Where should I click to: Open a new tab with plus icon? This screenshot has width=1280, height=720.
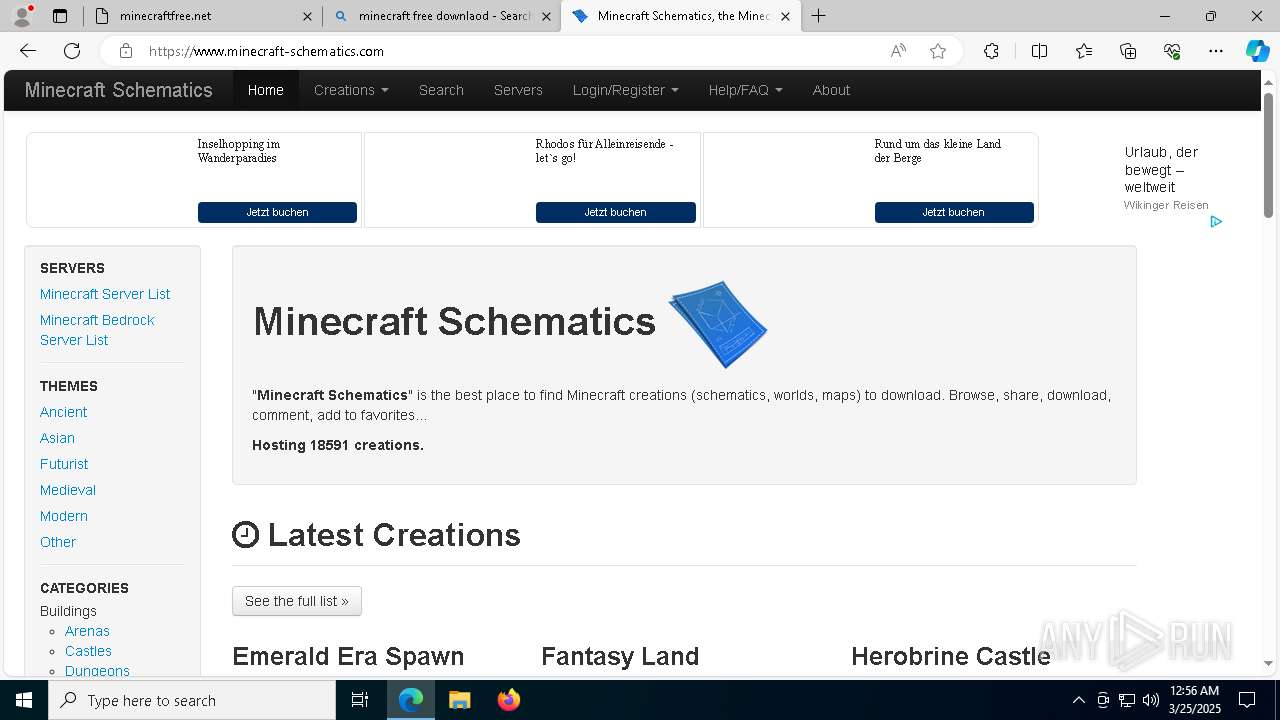tap(818, 16)
